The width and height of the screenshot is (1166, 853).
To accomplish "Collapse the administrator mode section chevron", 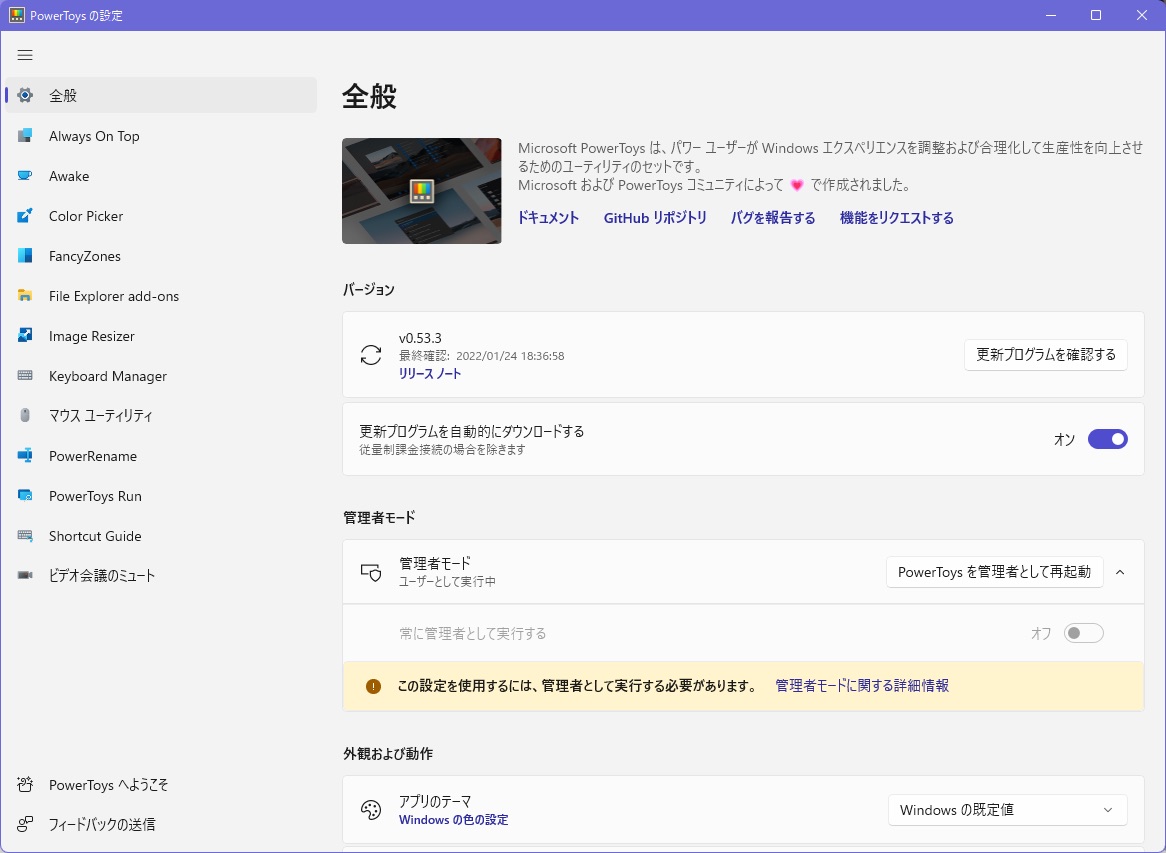I will (x=1121, y=572).
